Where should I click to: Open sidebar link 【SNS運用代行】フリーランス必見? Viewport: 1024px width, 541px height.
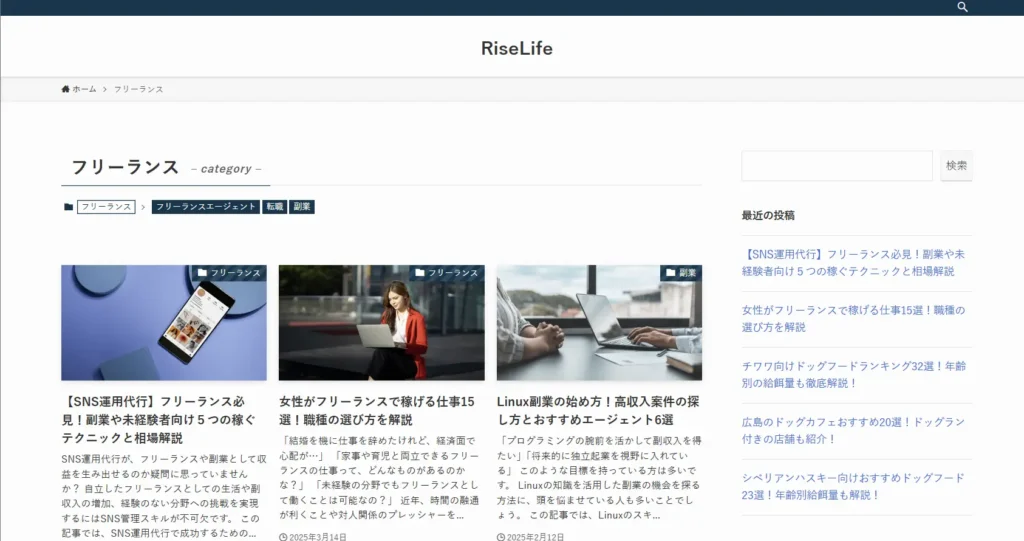pyautogui.click(x=853, y=263)
